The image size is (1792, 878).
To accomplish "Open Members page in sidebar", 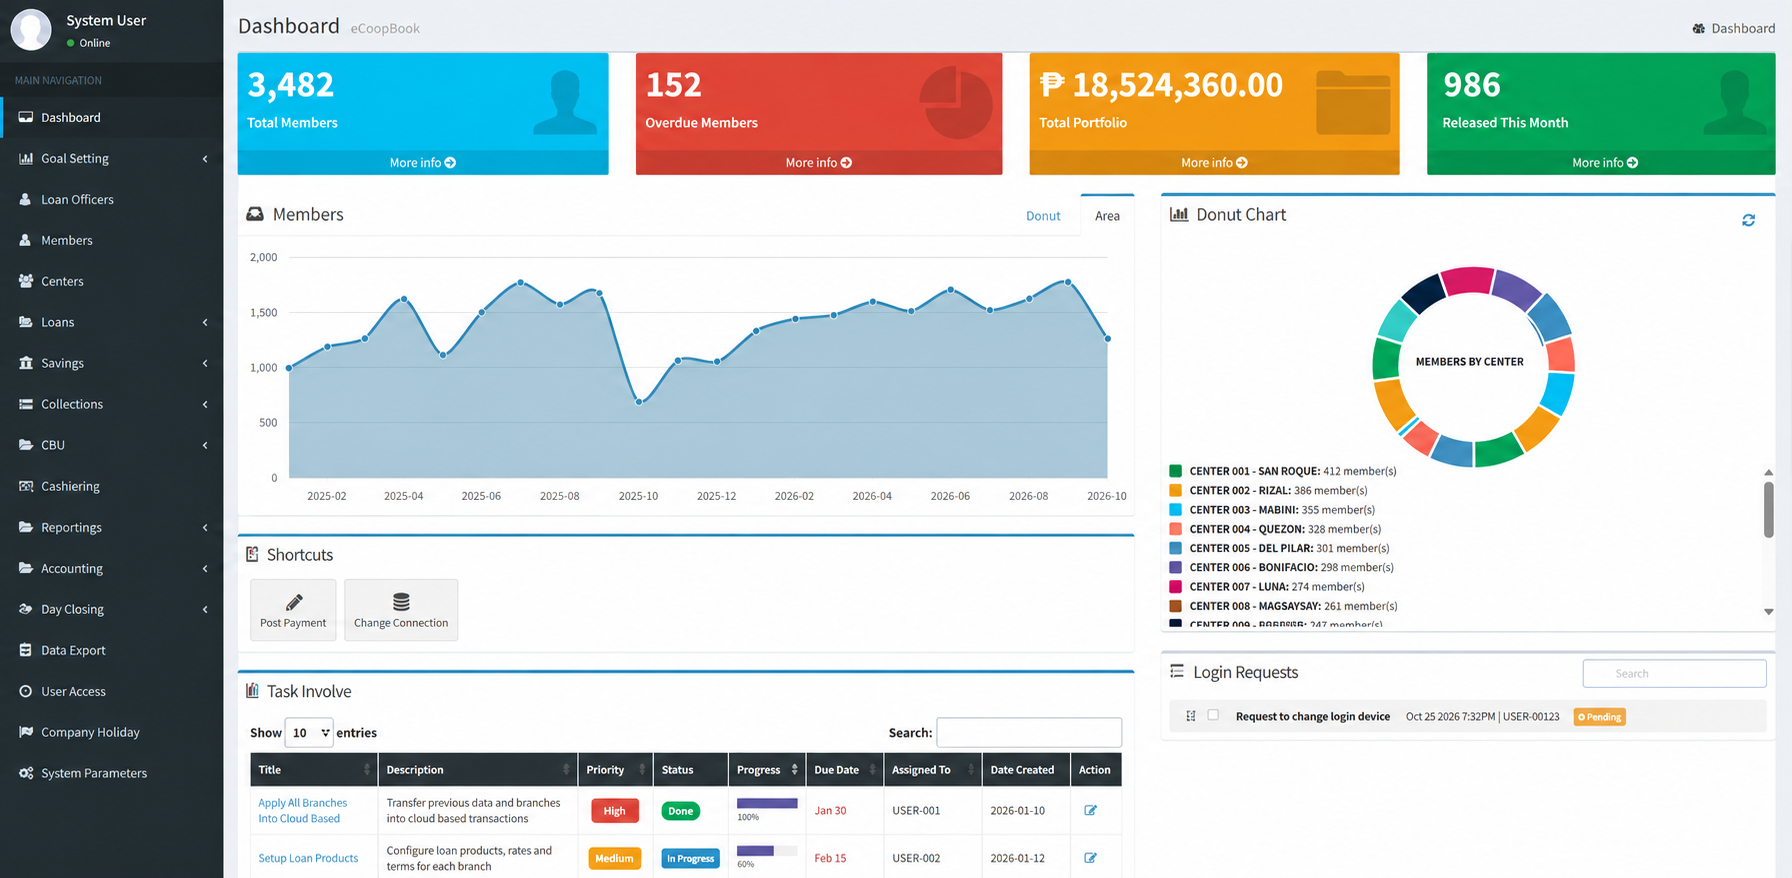I will click(112, 240).
